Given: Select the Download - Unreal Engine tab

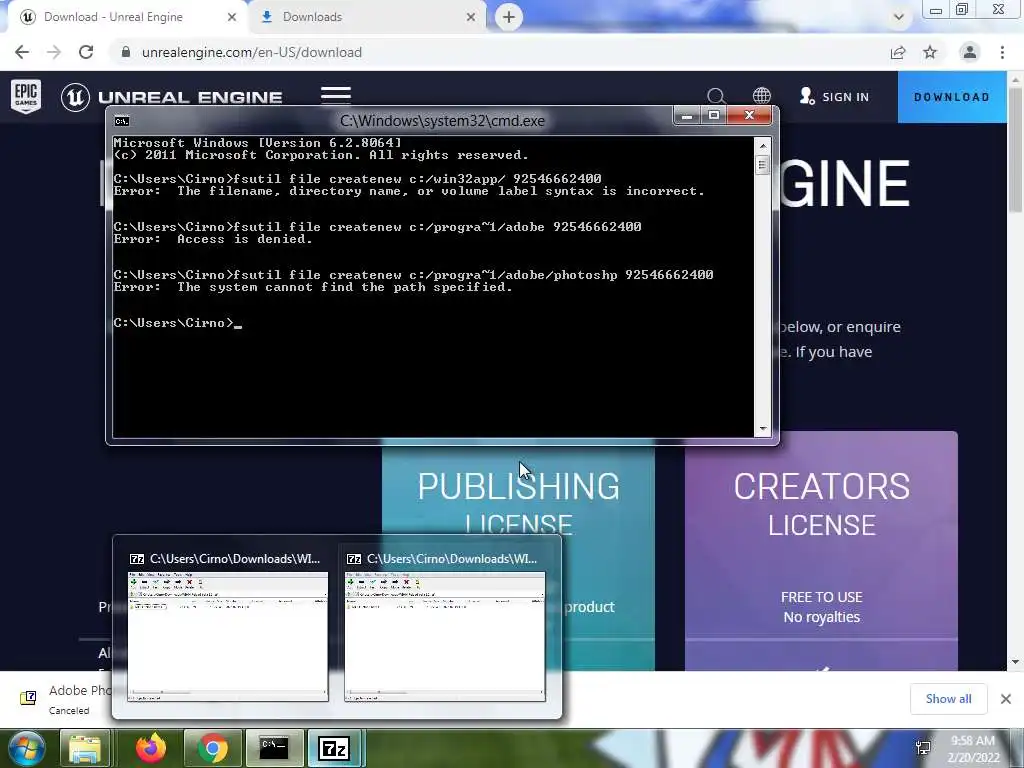Looking at the screenshot, I should coord(127,17).
